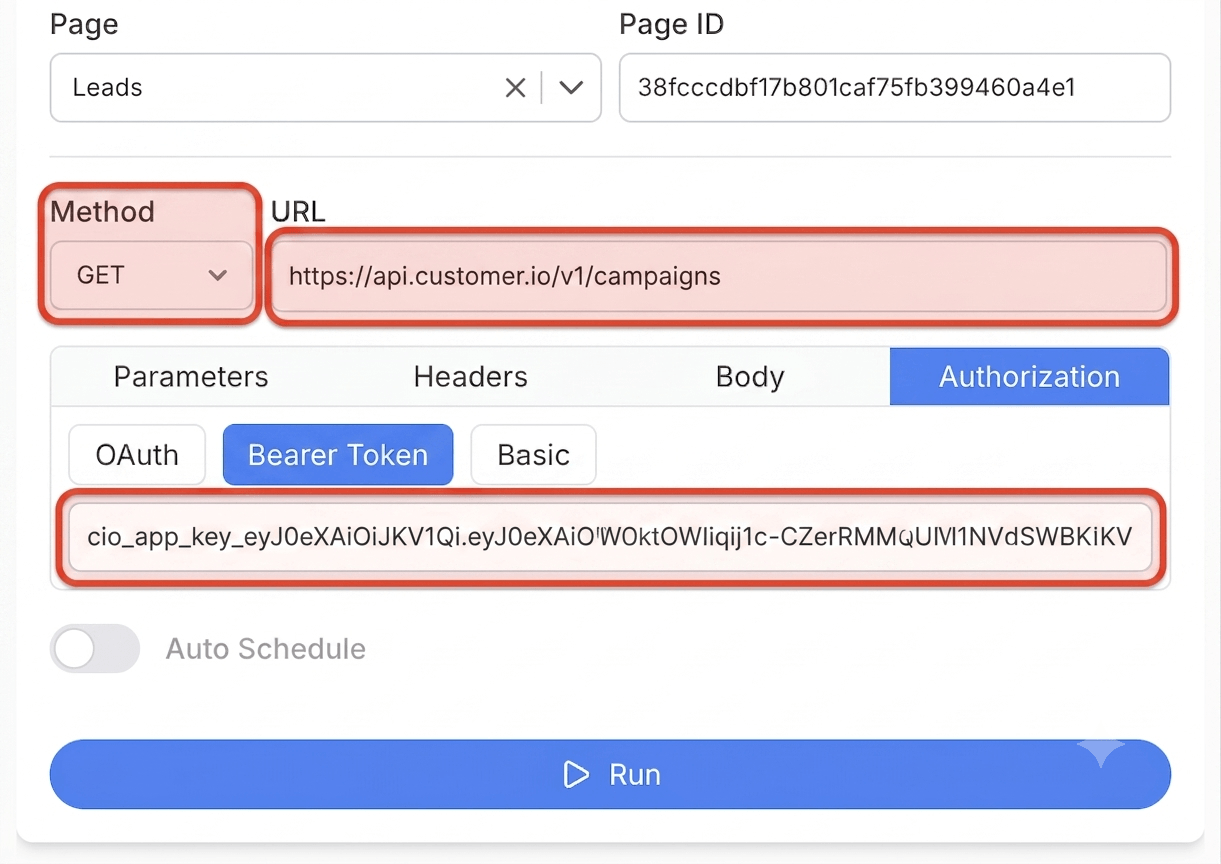Run the API request
This screenshot has height=864, width=1221.
click(610, 775)
